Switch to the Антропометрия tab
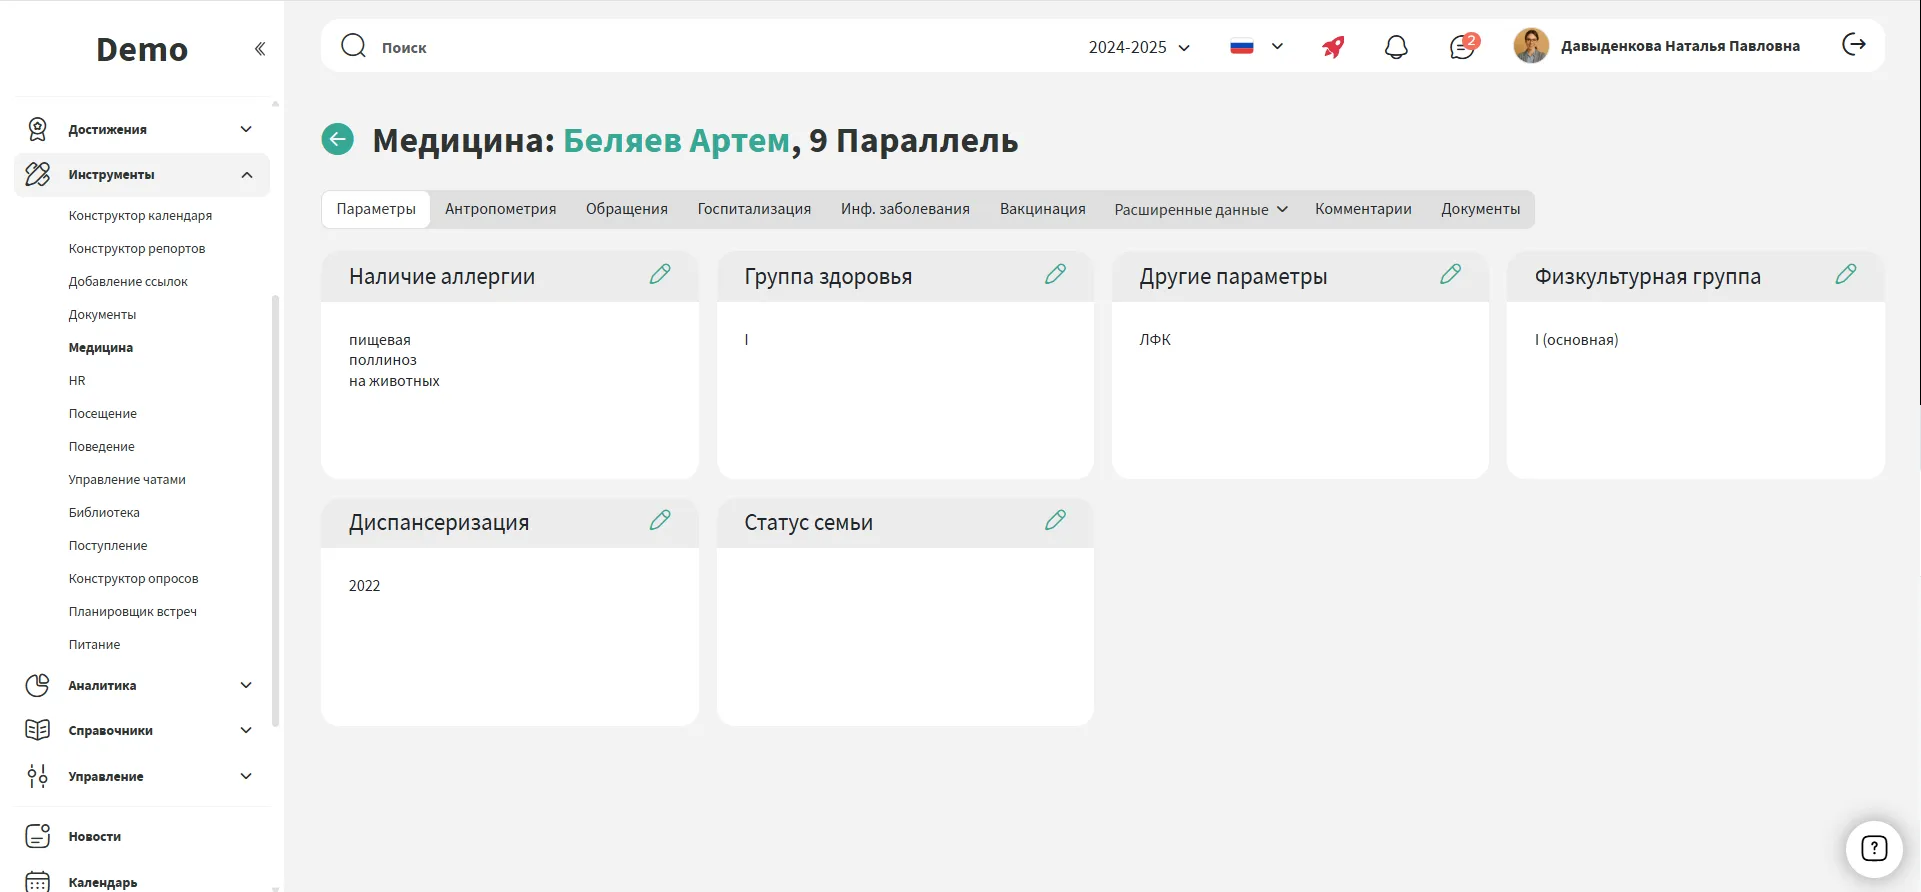 click(x=500, y=209)
